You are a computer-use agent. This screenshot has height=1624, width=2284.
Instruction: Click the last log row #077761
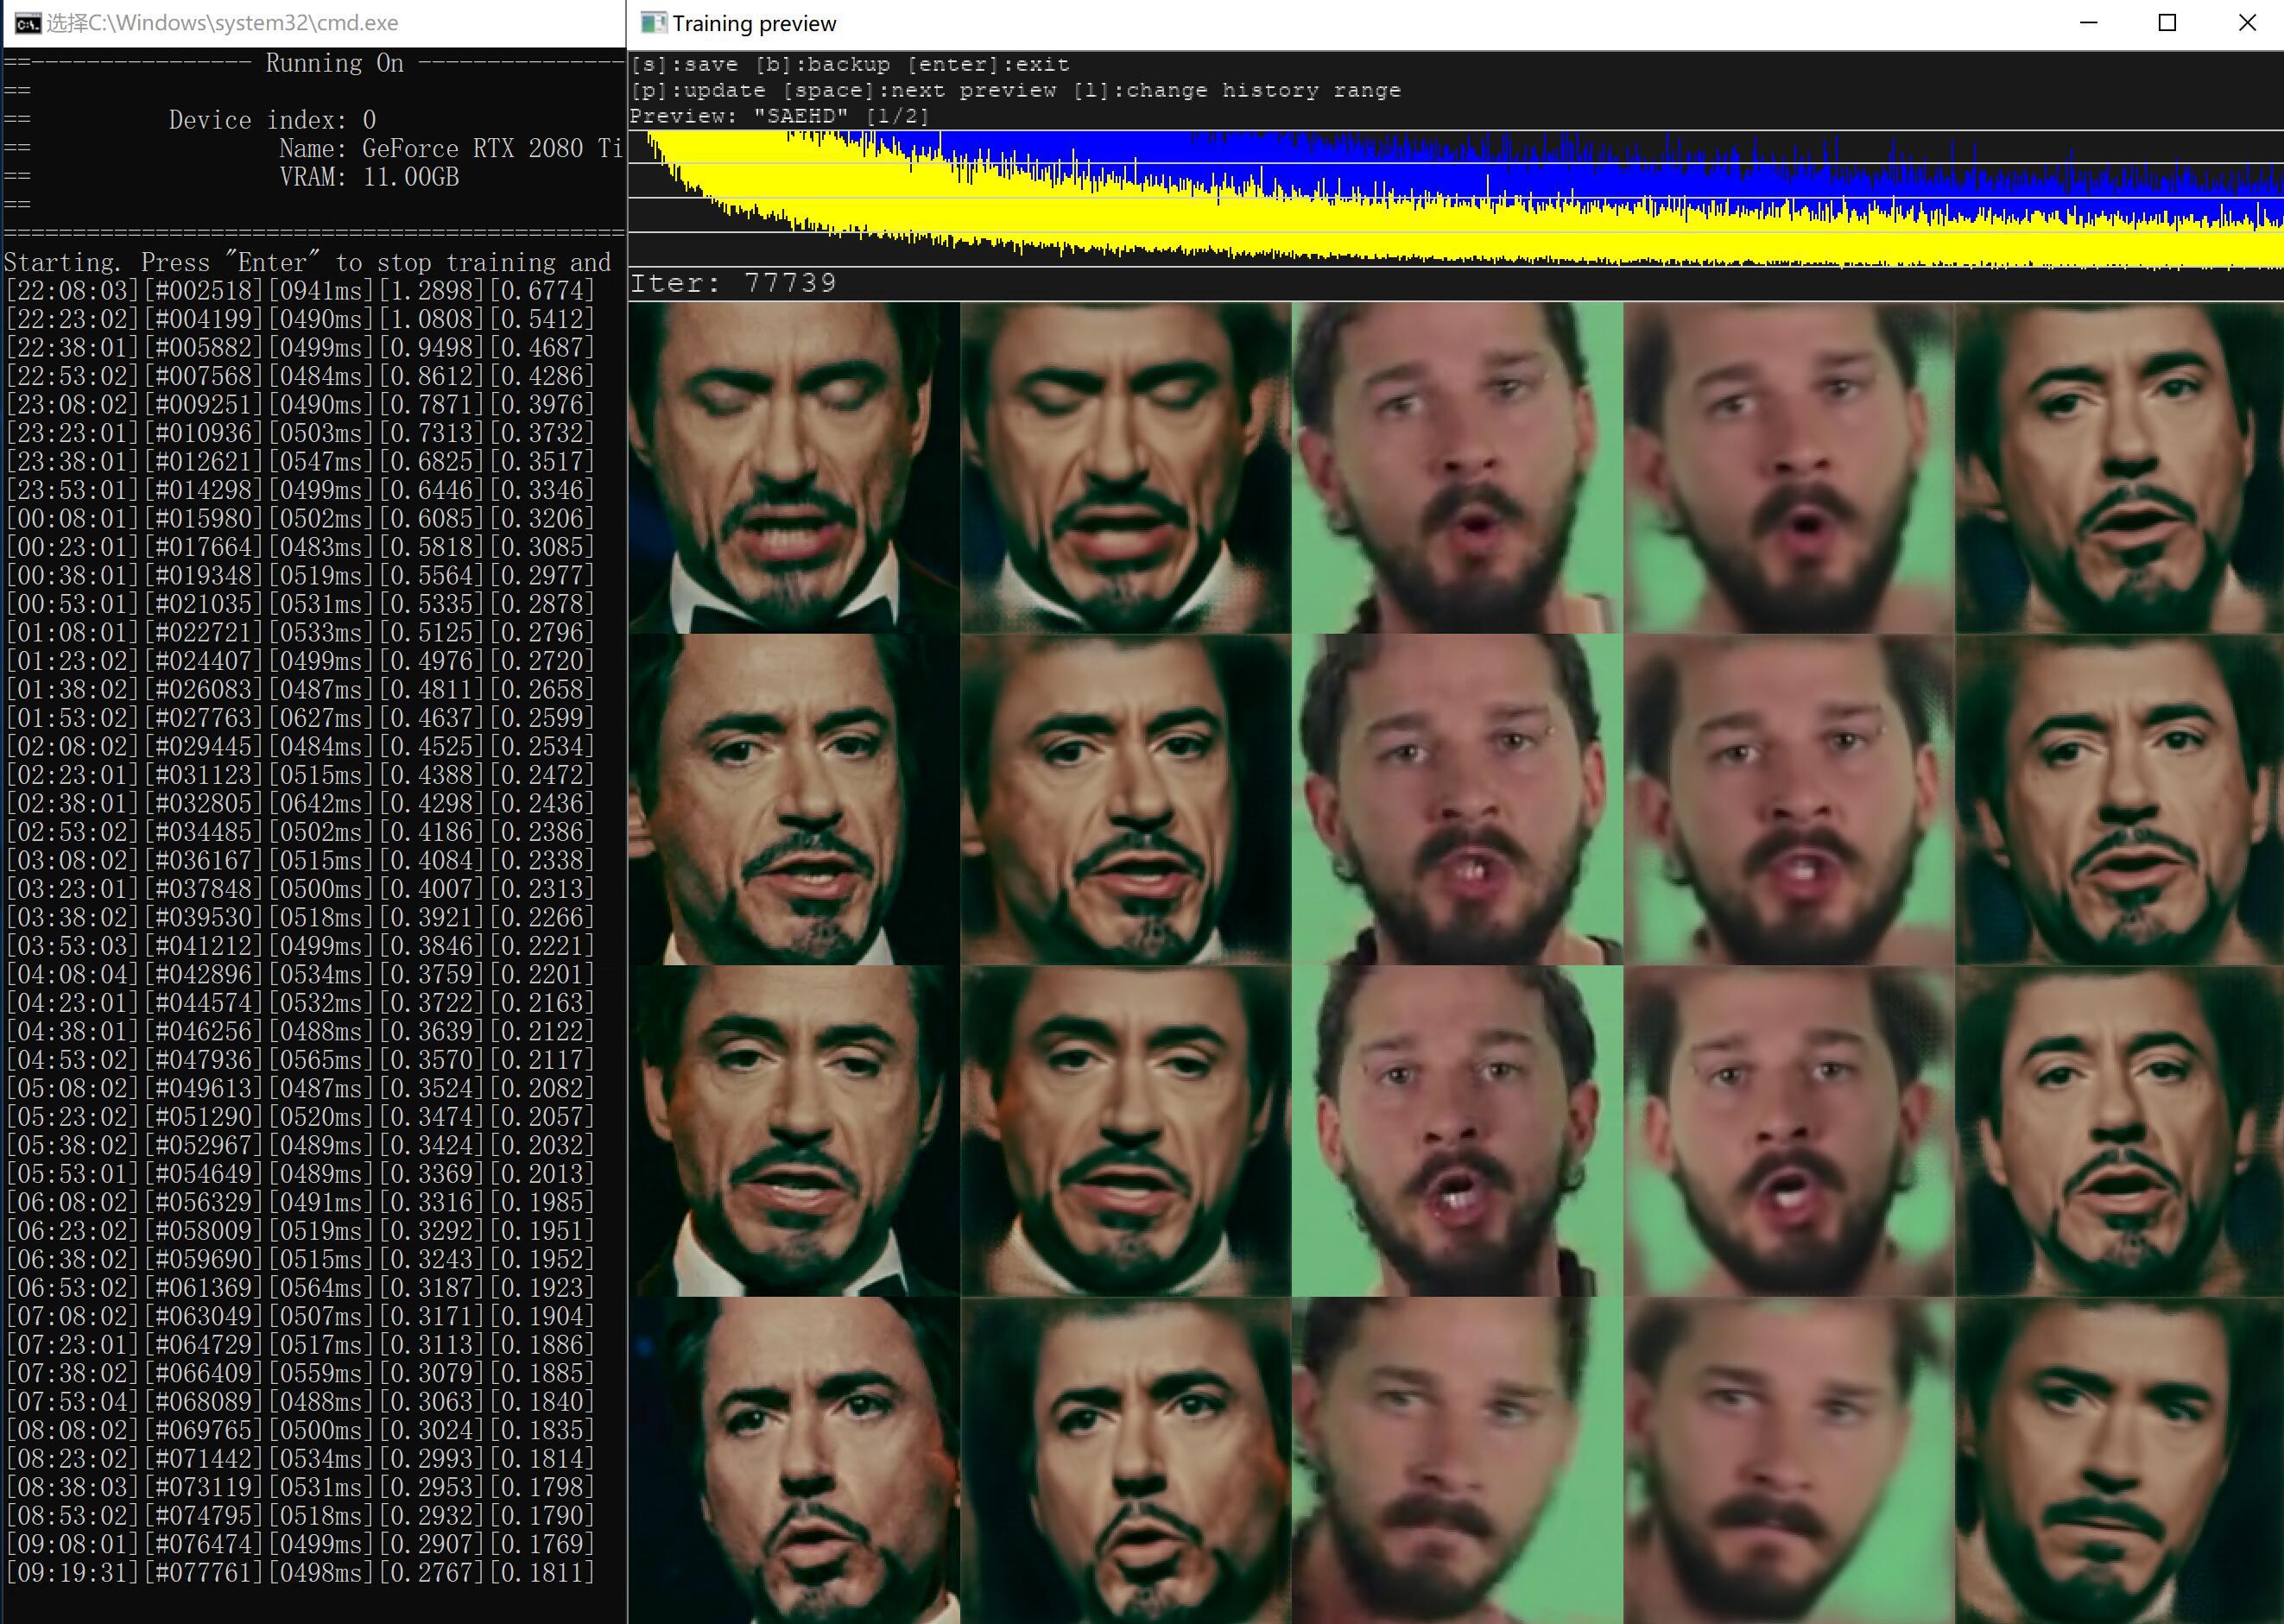pos(300,1573)
